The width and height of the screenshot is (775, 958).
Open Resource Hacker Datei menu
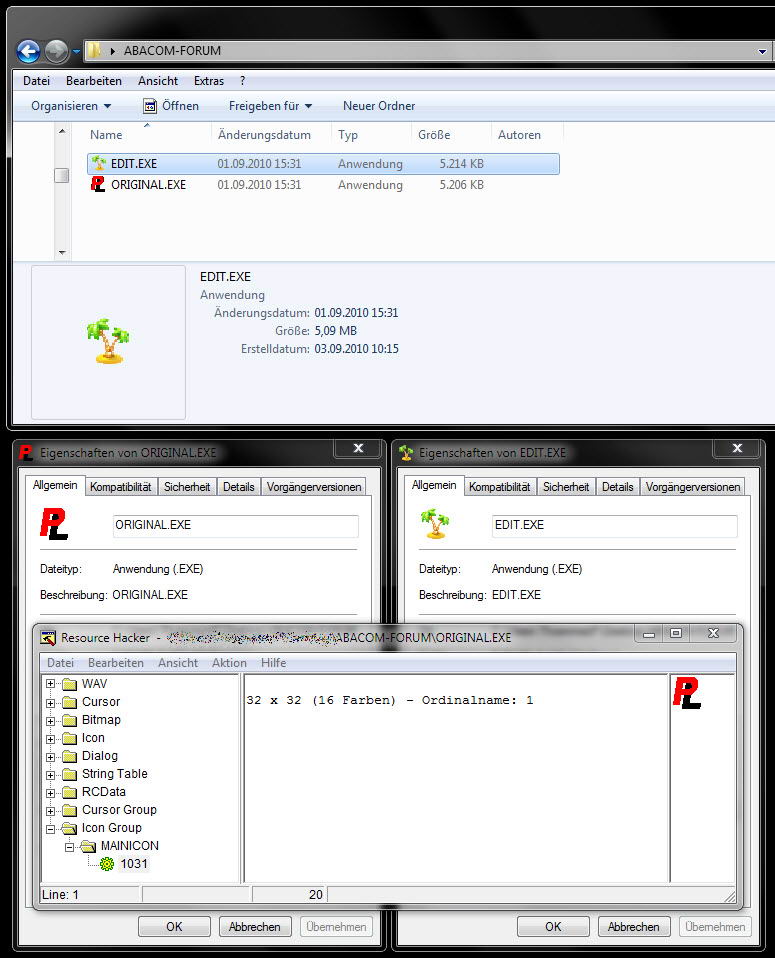tap(61, 663)
